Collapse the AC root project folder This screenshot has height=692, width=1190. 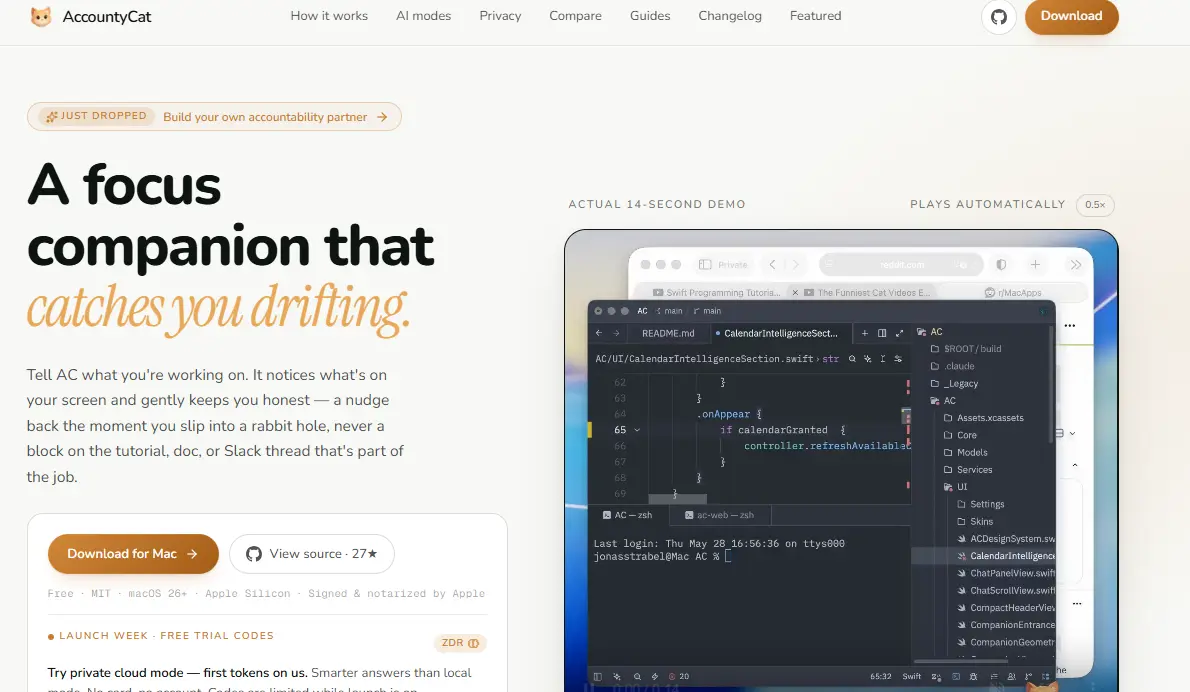point(930,332)
